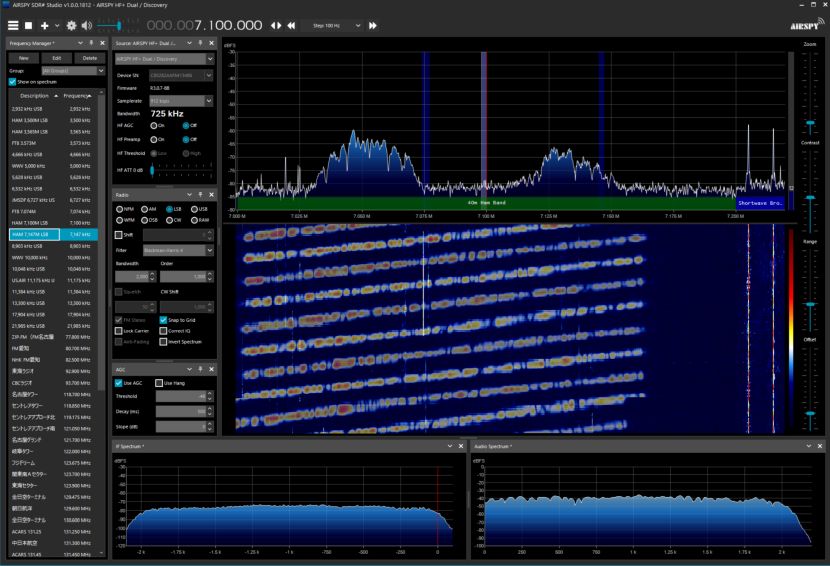
Task: Open Source panel options chevron
Action: (x=189, y=43)
